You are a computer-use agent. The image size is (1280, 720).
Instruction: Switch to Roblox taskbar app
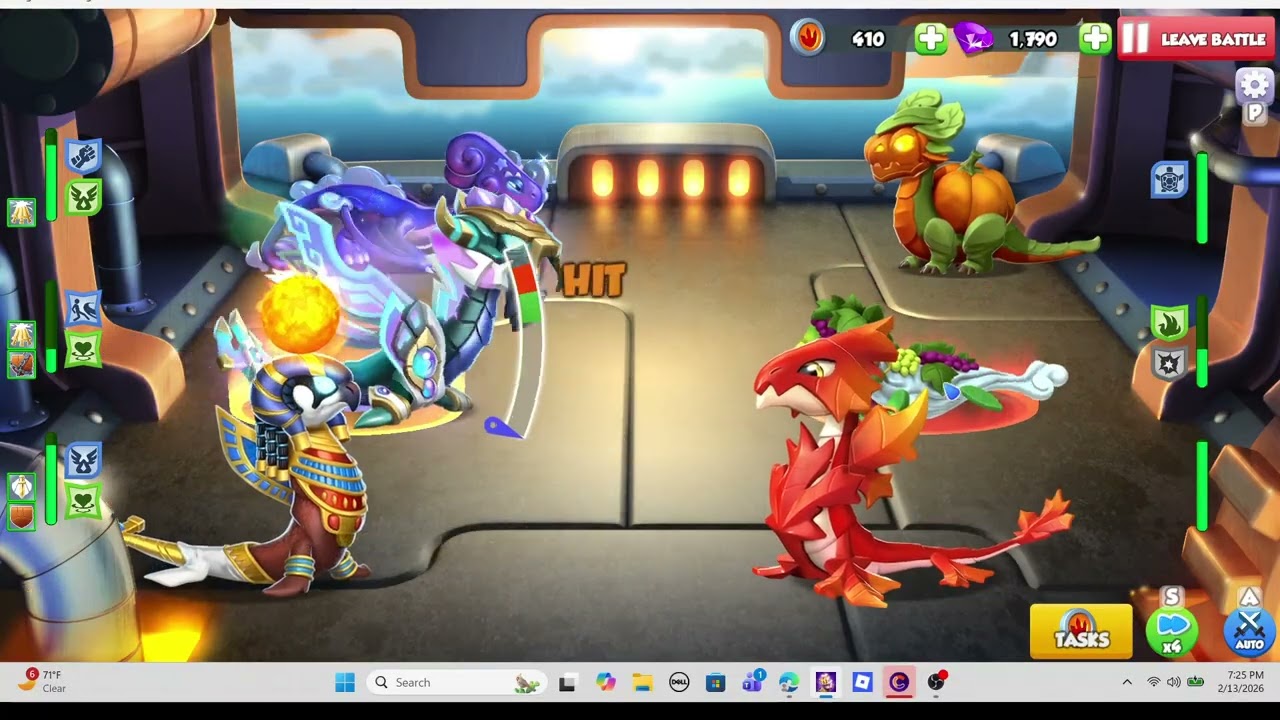tap(862, 682)
